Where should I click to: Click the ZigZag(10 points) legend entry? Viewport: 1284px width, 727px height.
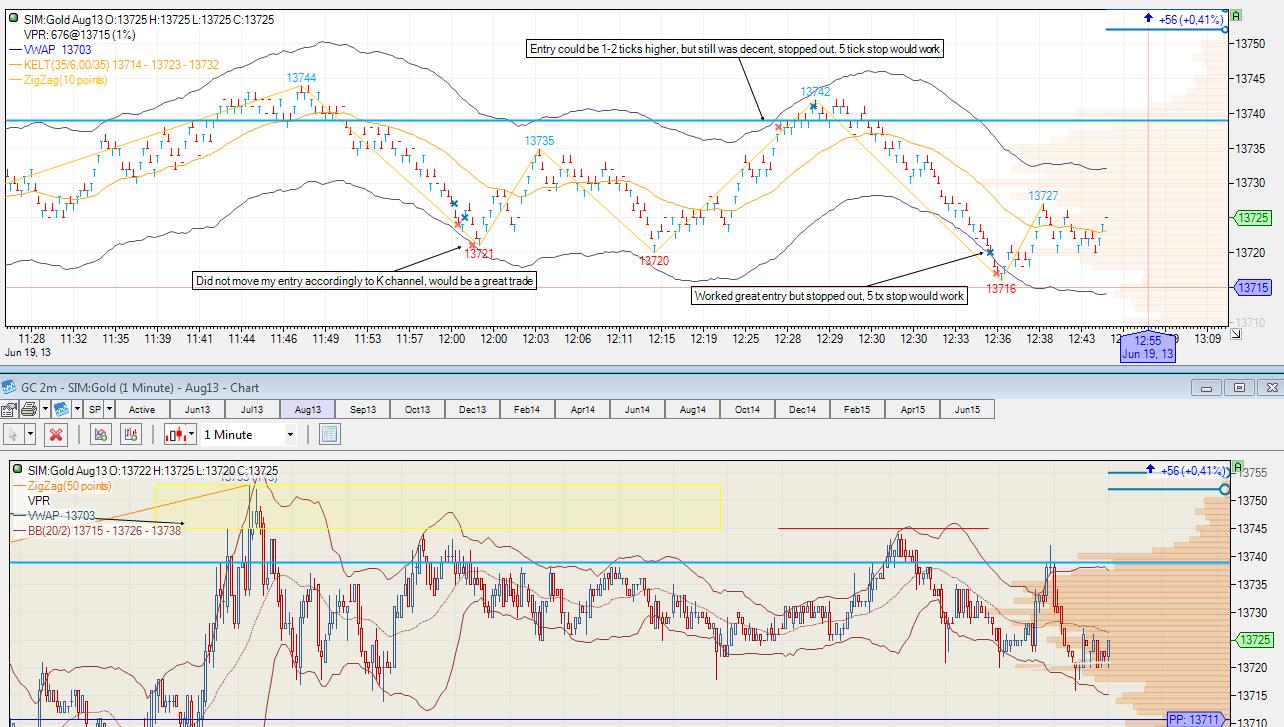coord(59,80)
